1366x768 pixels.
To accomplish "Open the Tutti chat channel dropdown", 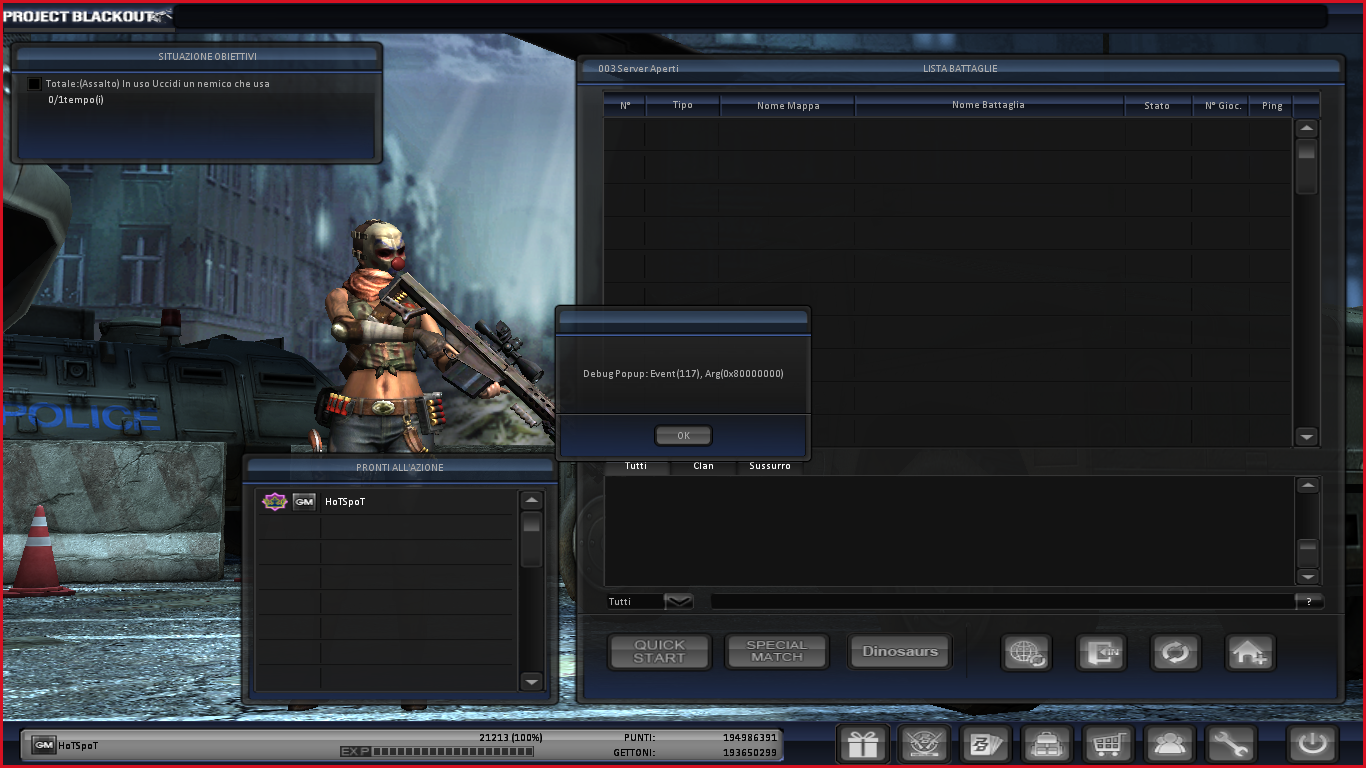I will click(x=679, y=601).
